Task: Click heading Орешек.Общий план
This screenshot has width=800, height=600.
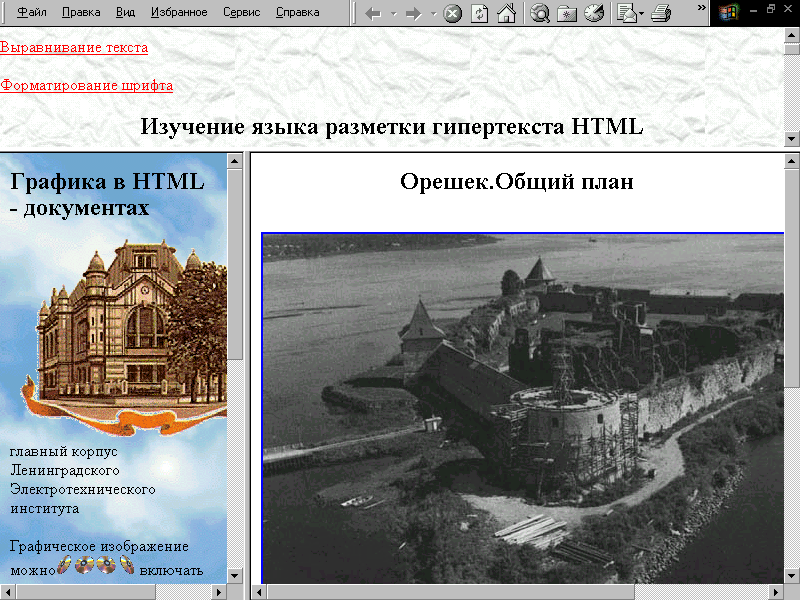Action: pyautogui.click(x=517, y=182)
